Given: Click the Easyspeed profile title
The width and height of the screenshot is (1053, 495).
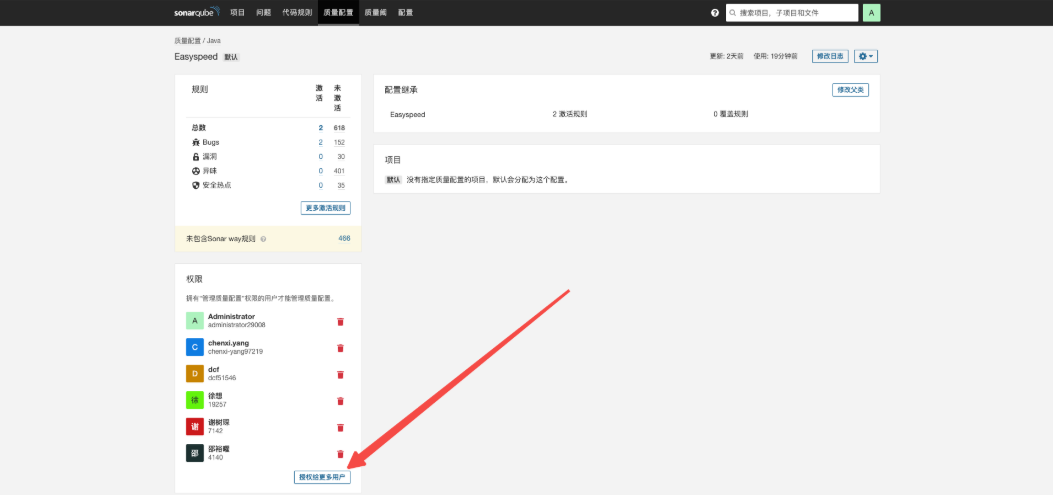Looking at the screenshot, I should tap(196, 57).
